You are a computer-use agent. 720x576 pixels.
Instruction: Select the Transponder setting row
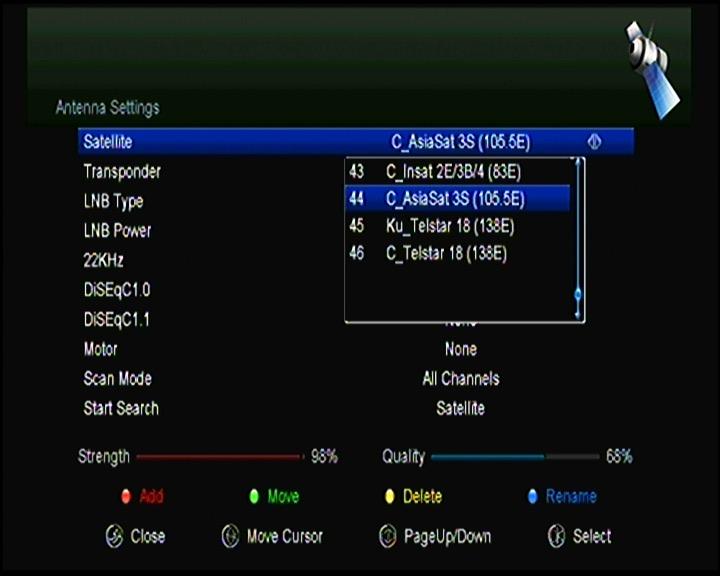tap(122, 172)
